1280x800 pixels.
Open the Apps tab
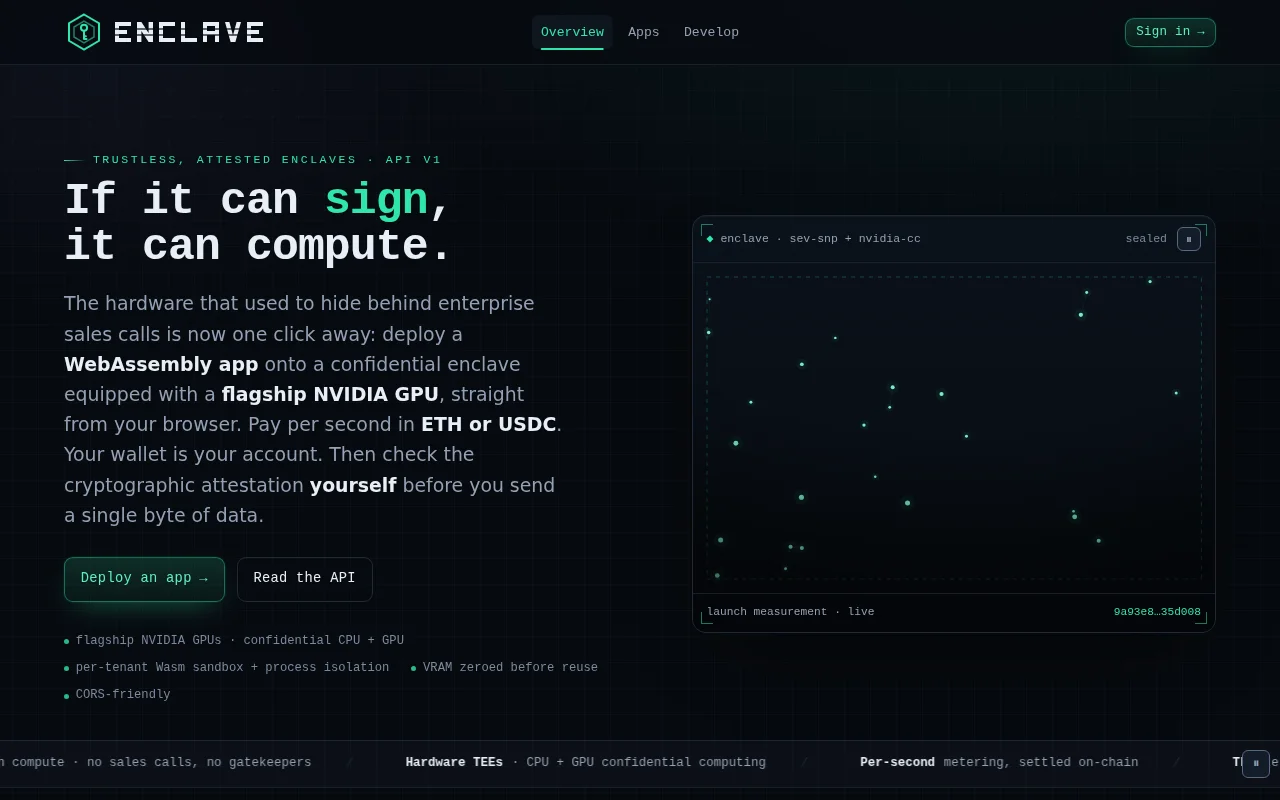(644, 32)
